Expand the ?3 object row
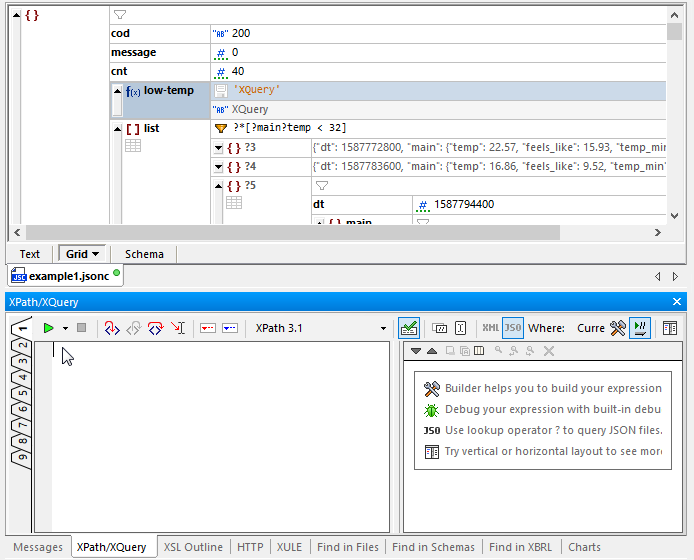Viewport: 694px width, 560px height. click(x=219, y=148)
